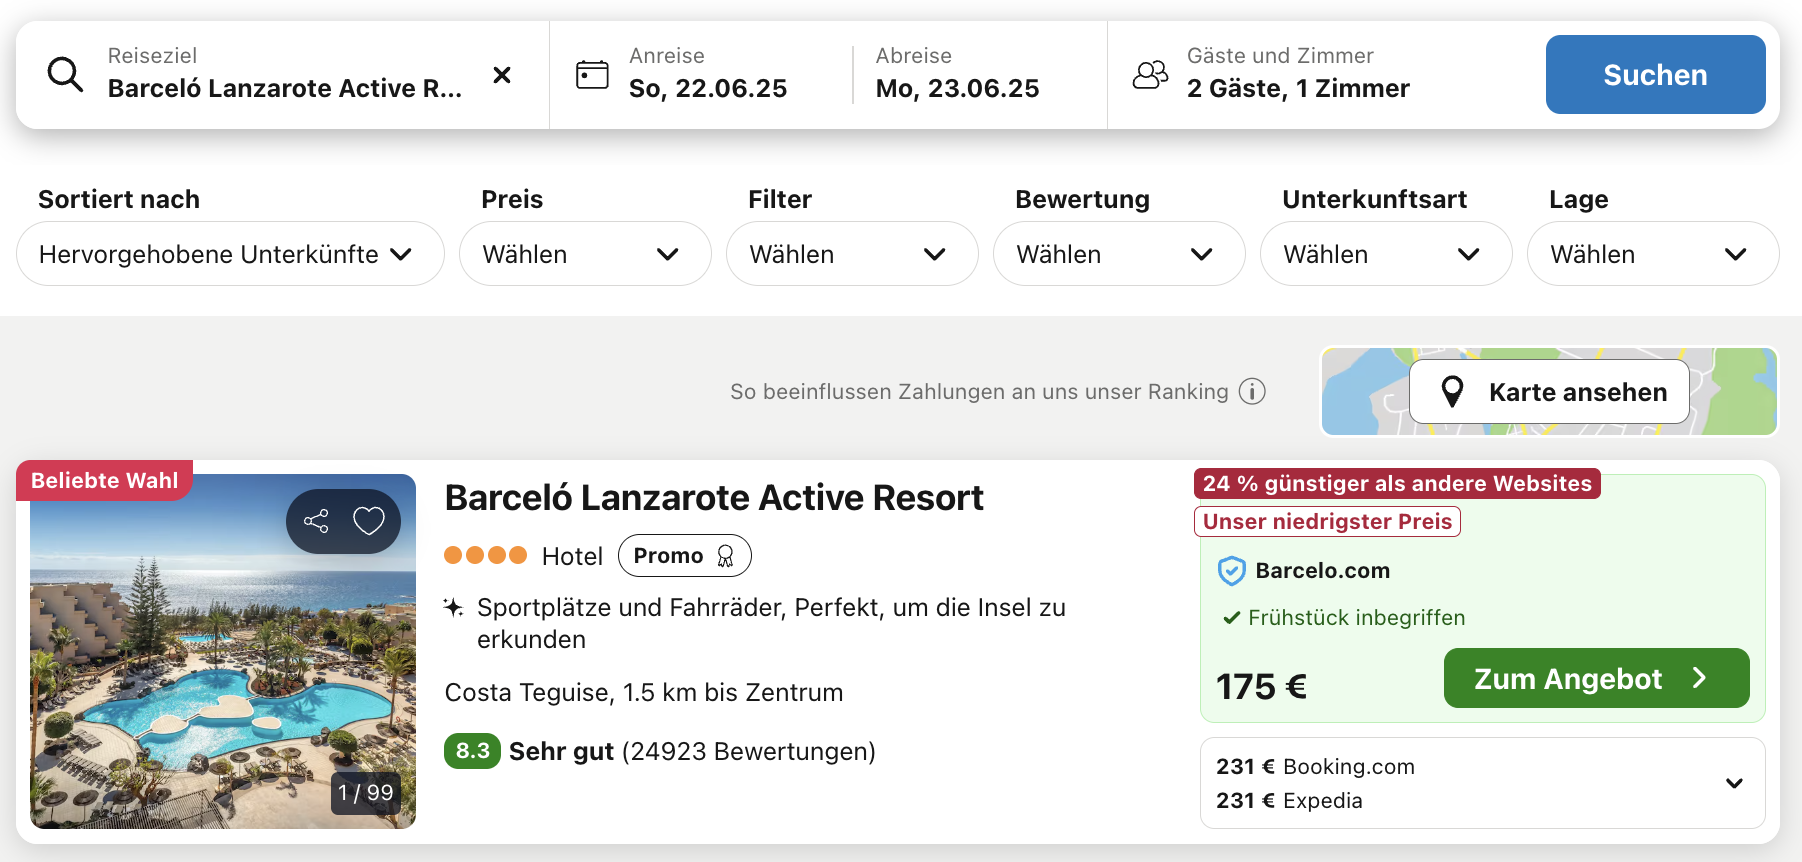The width and height of the screenshot is (1802, 862).
Task: Click the Sehr gut (24923 Bewertungen) text
Action: click(692, 751)
